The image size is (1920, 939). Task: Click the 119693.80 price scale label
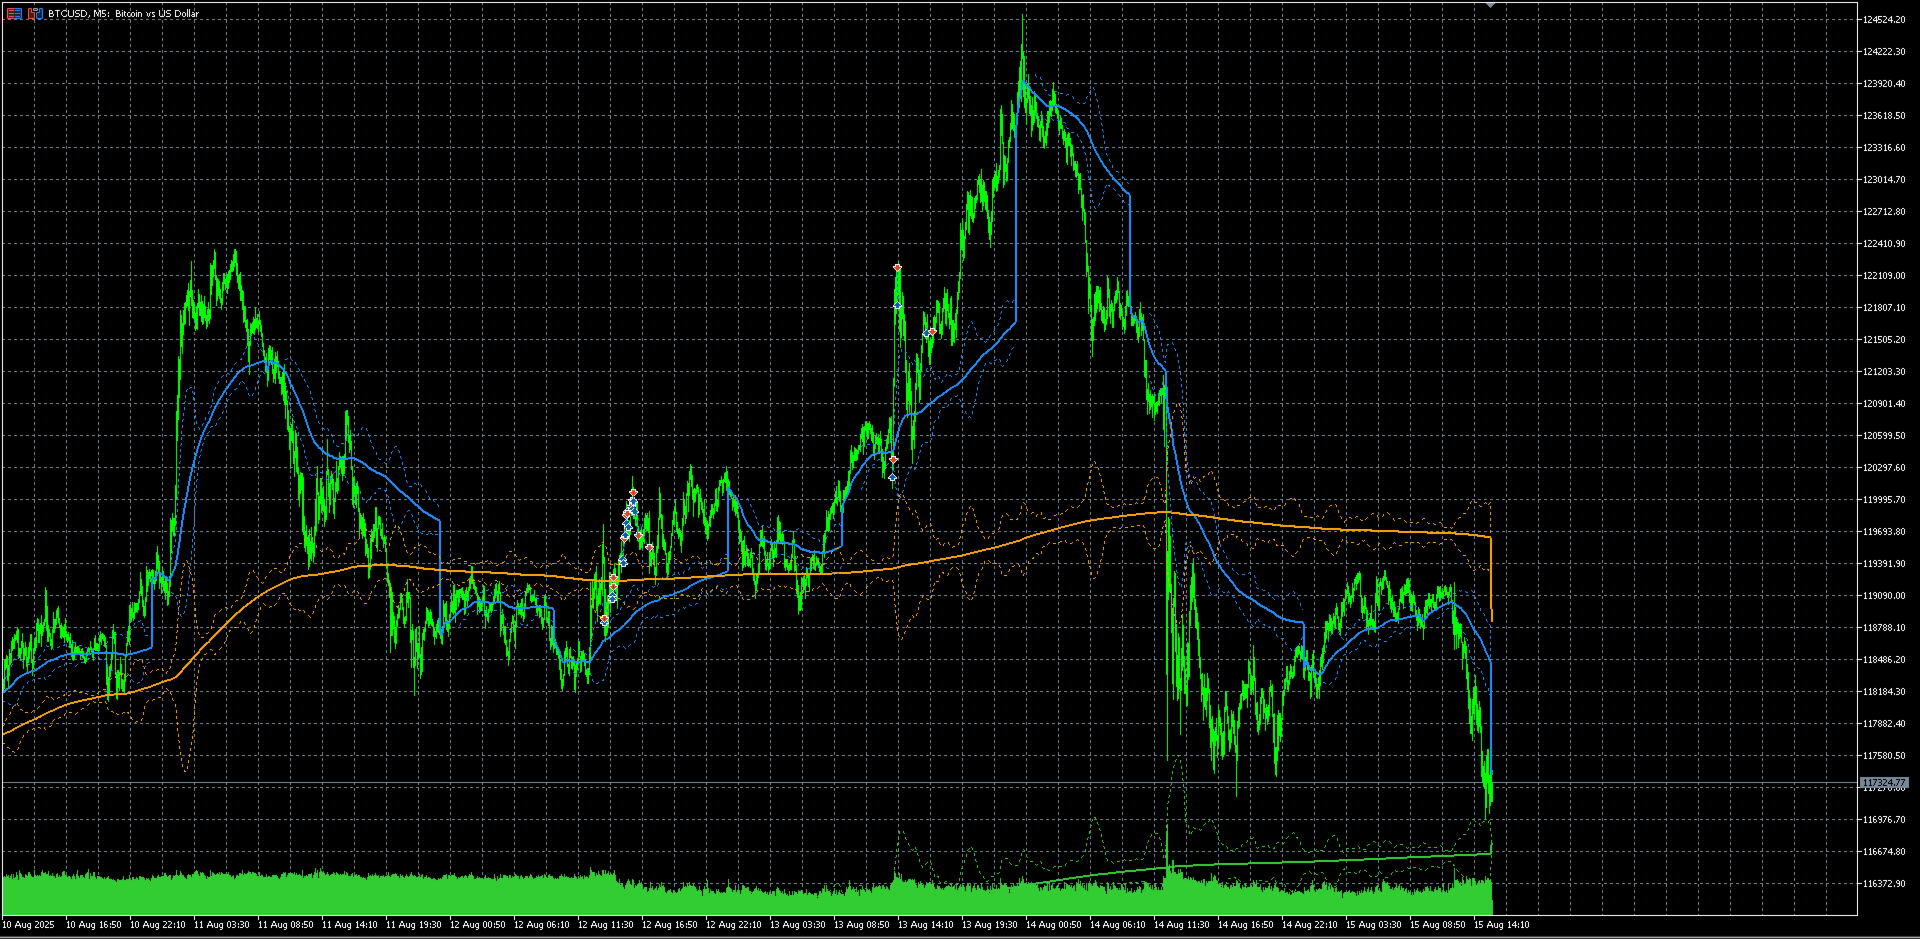pyautogui.click(x=1884, y=532)
